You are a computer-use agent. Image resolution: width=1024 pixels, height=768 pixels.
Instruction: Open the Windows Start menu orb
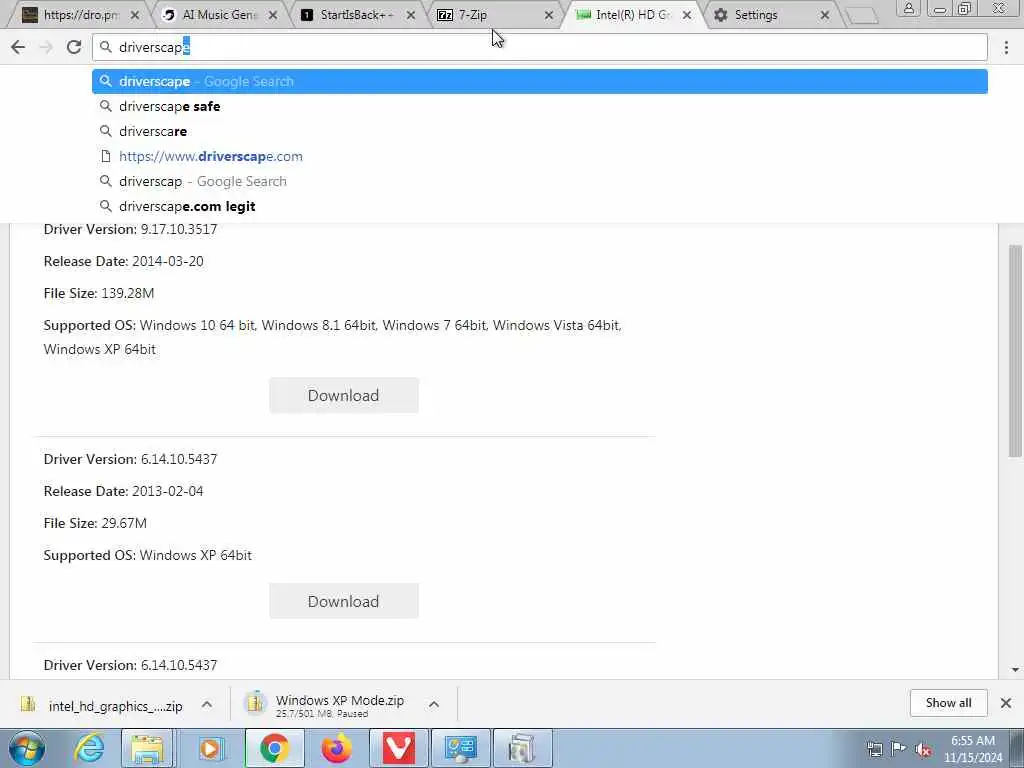tap(27, 748)
